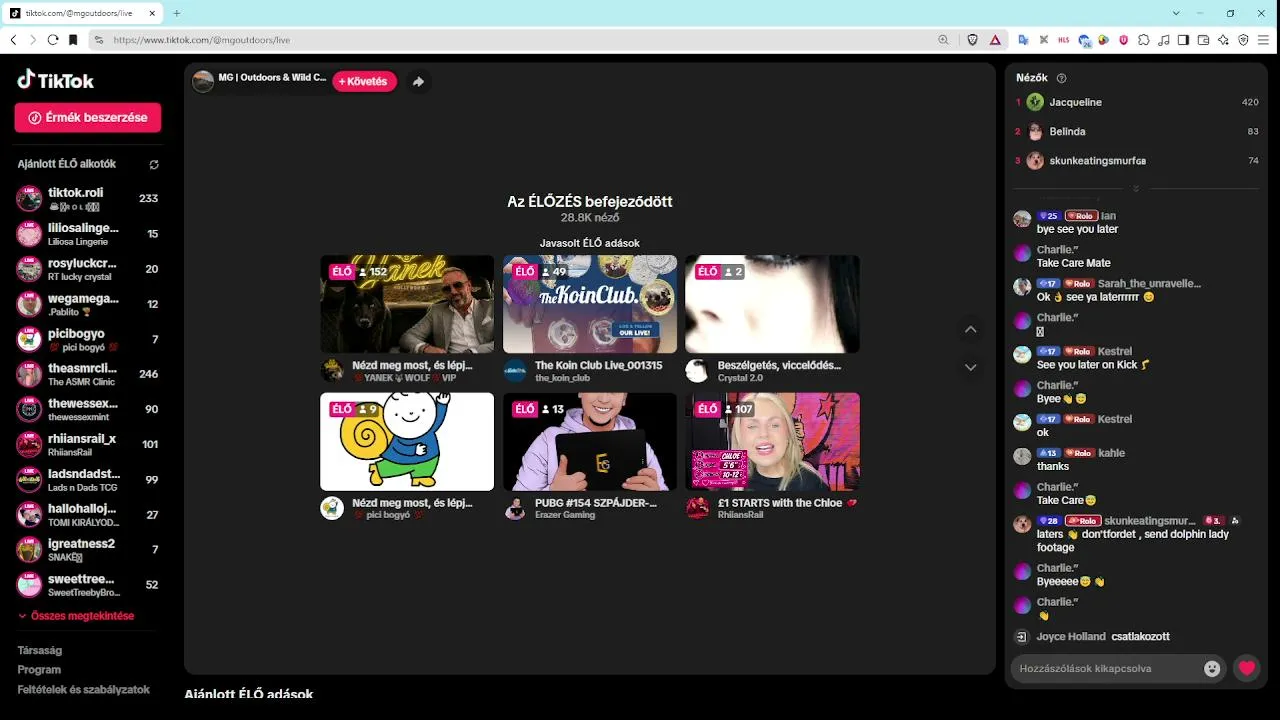Reload the TikTok live page
The width and height of the screenshot is (1280, 720).
tap(53, 40)
